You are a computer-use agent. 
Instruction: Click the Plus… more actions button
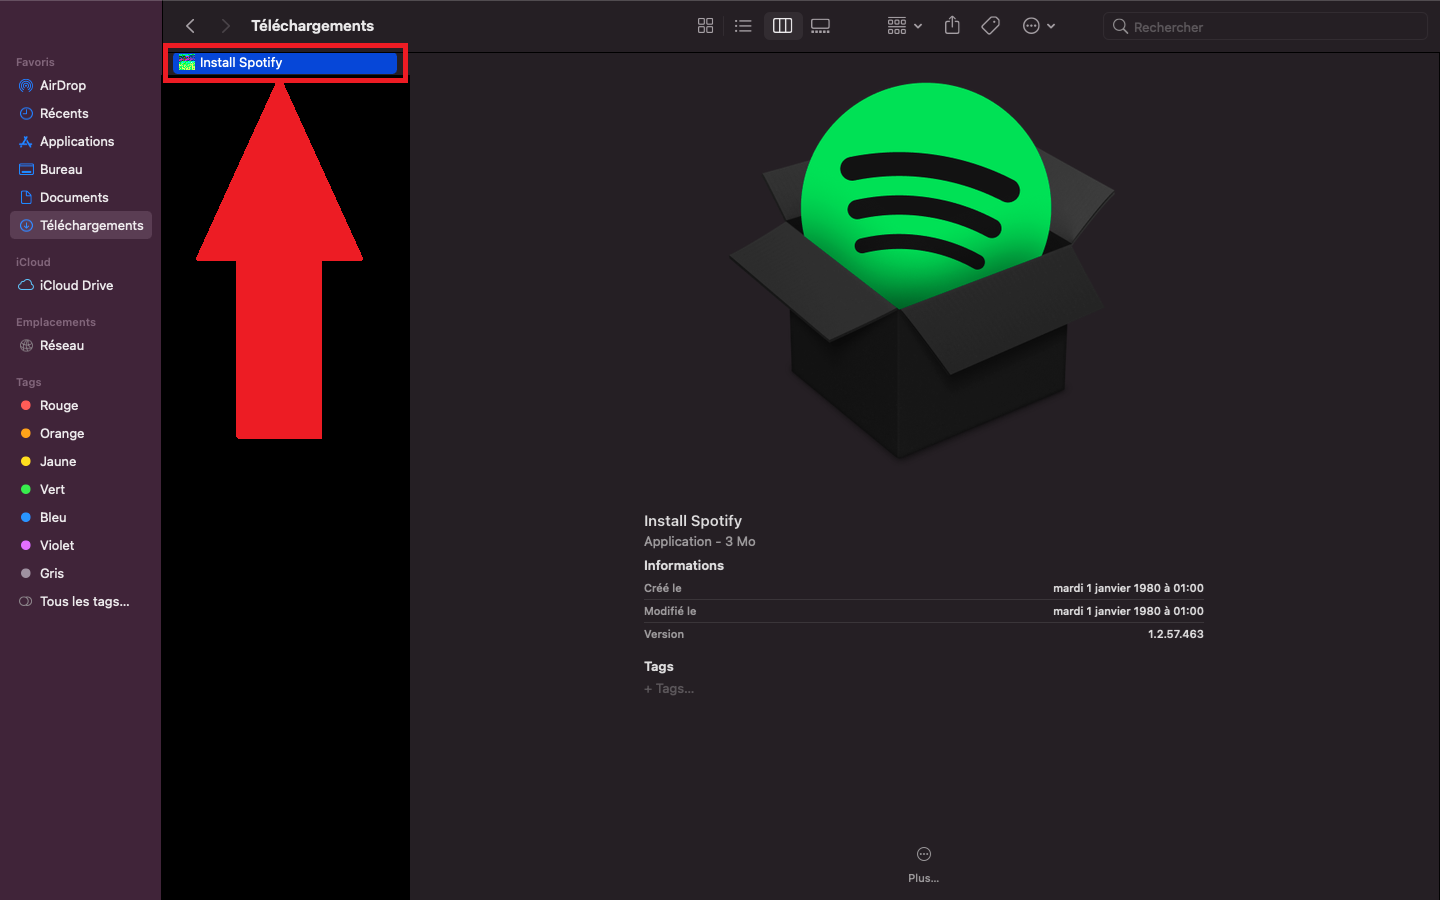click(x=923, y=862)
